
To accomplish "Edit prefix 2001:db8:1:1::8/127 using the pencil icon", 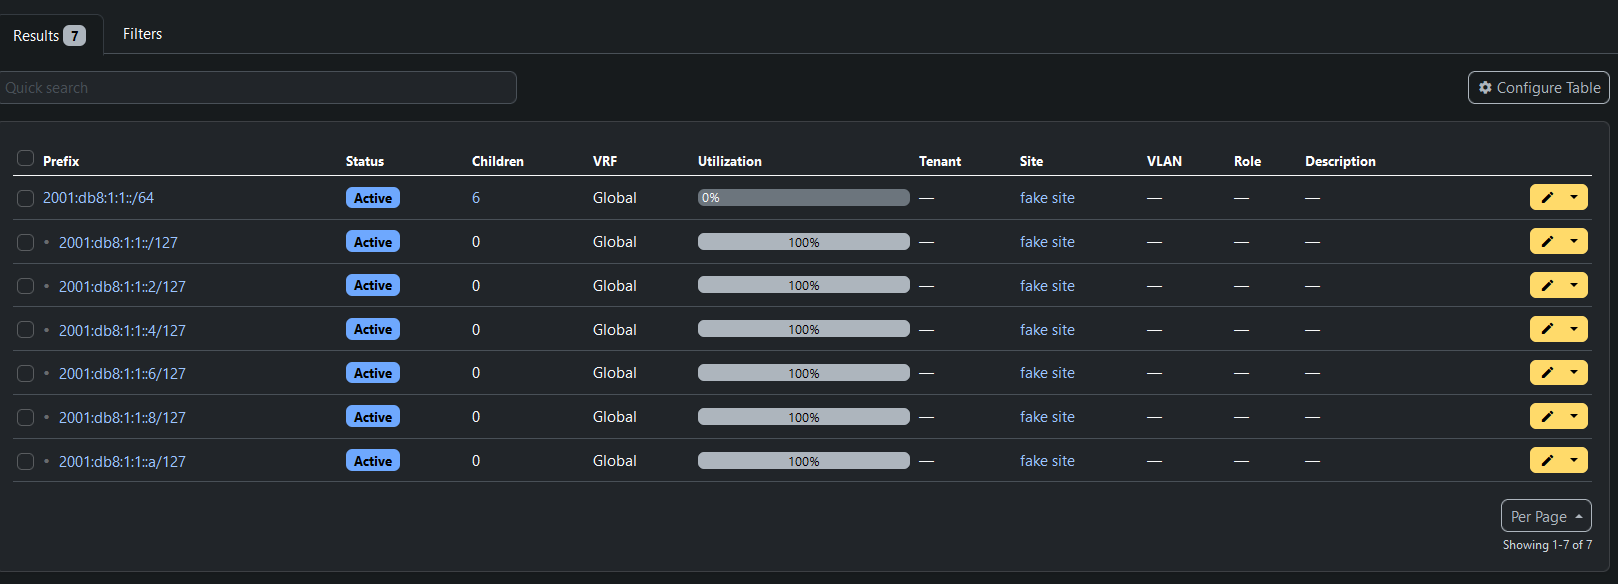I will coord(1547,416).
